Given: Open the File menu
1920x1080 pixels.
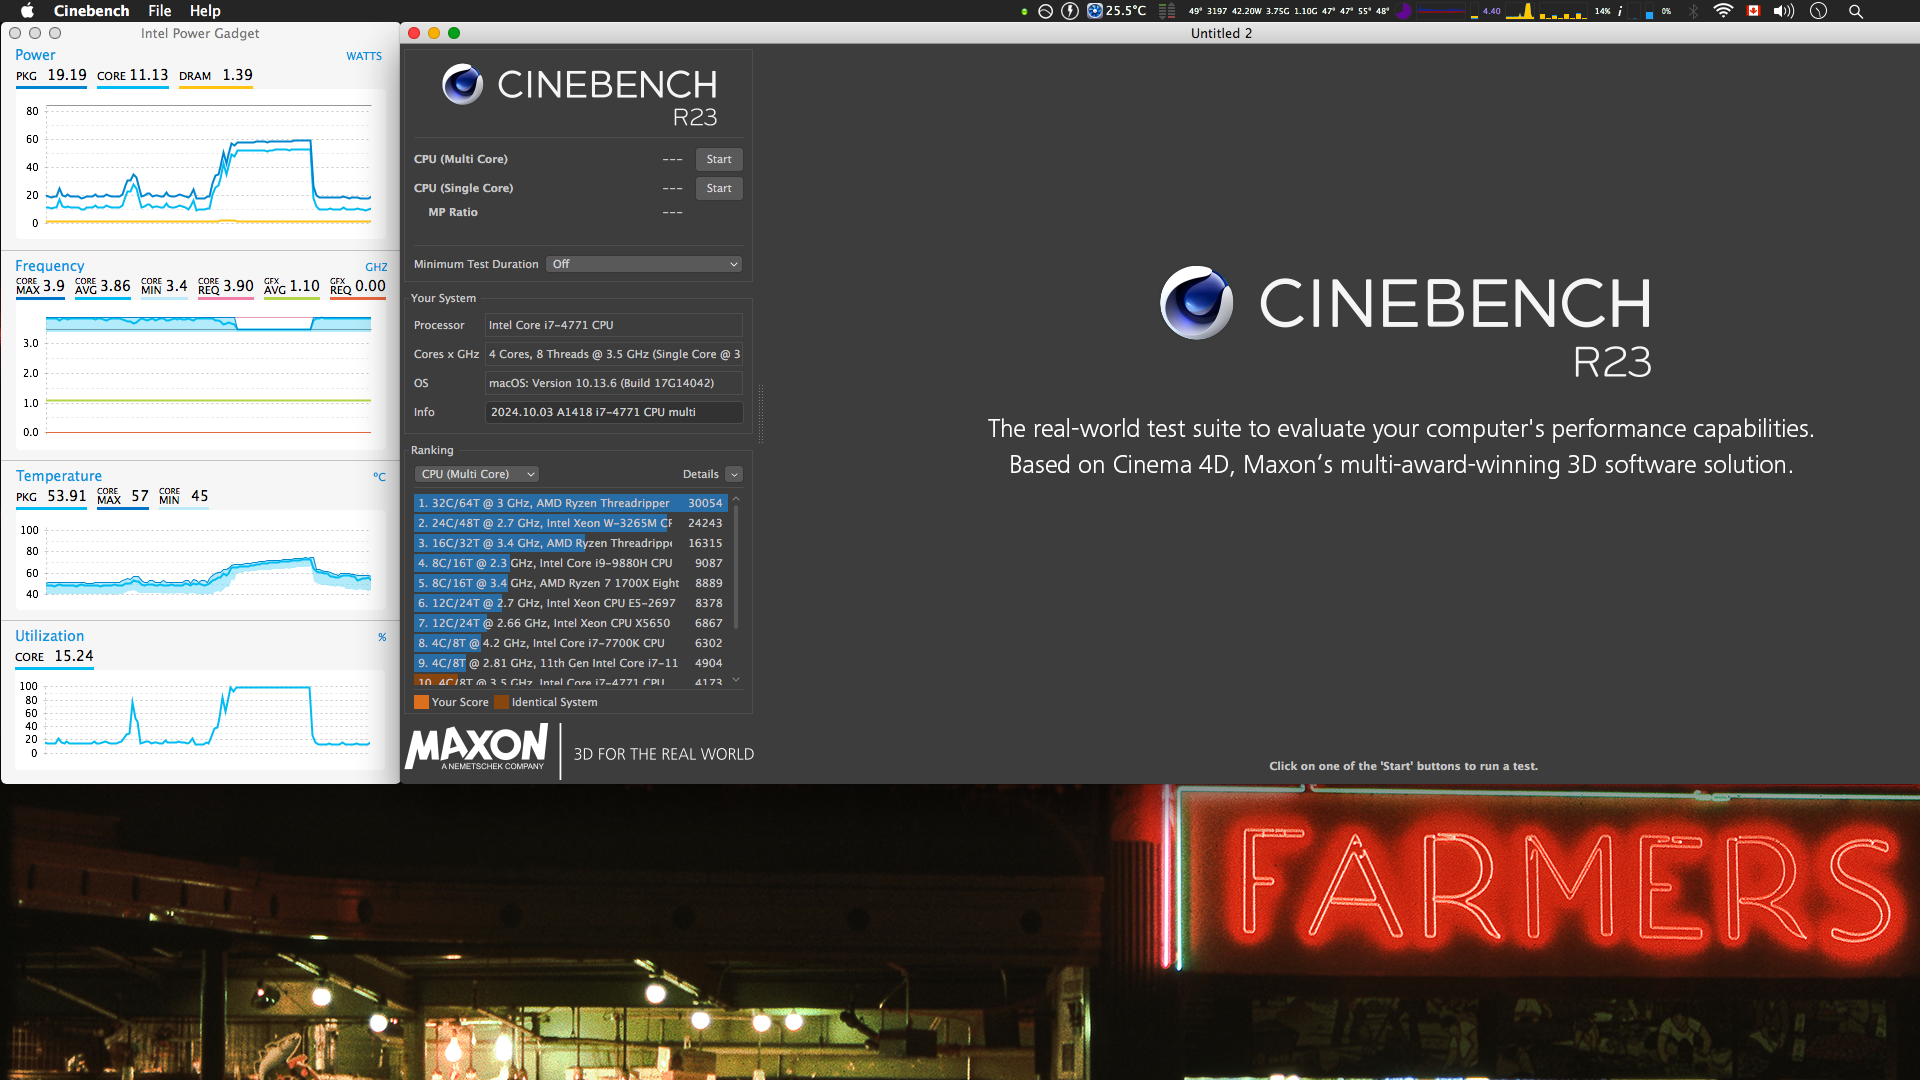Looking at the screenshot, I should pos(159,11).
